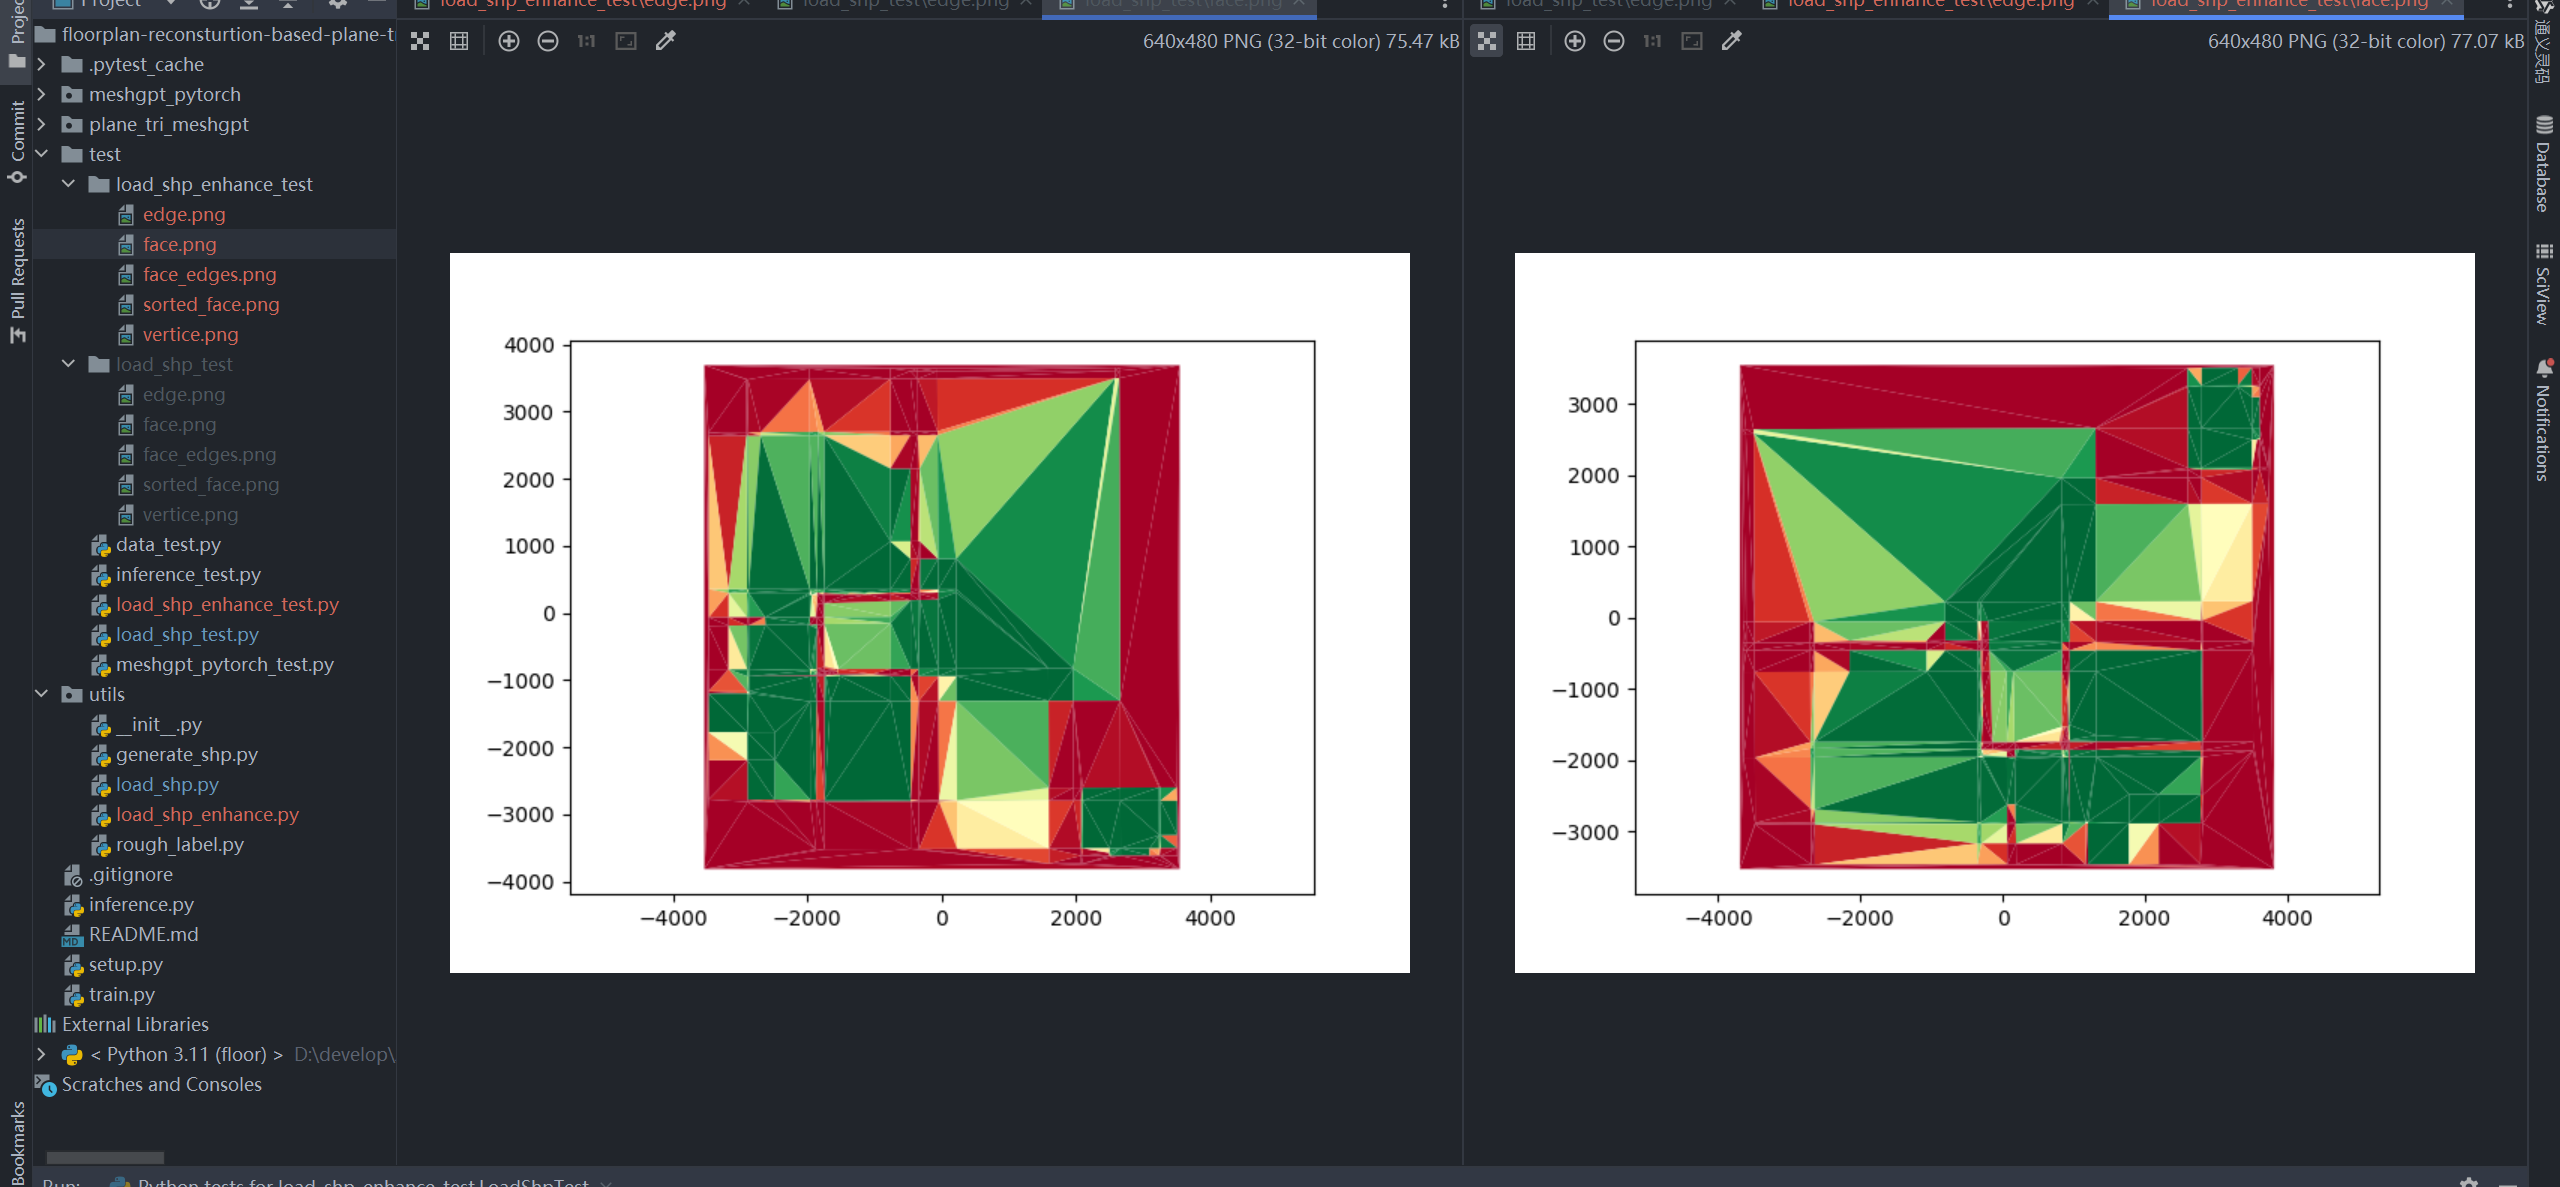This screenshot has width=2560, height=1187.
Task: Fit right image to window
Action: (x=1692, y=41)
